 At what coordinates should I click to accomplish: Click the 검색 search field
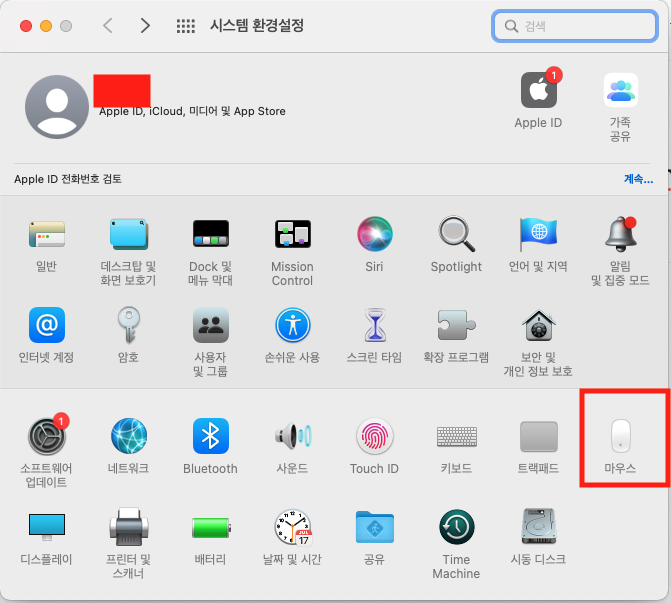click(x=574, y=26)
